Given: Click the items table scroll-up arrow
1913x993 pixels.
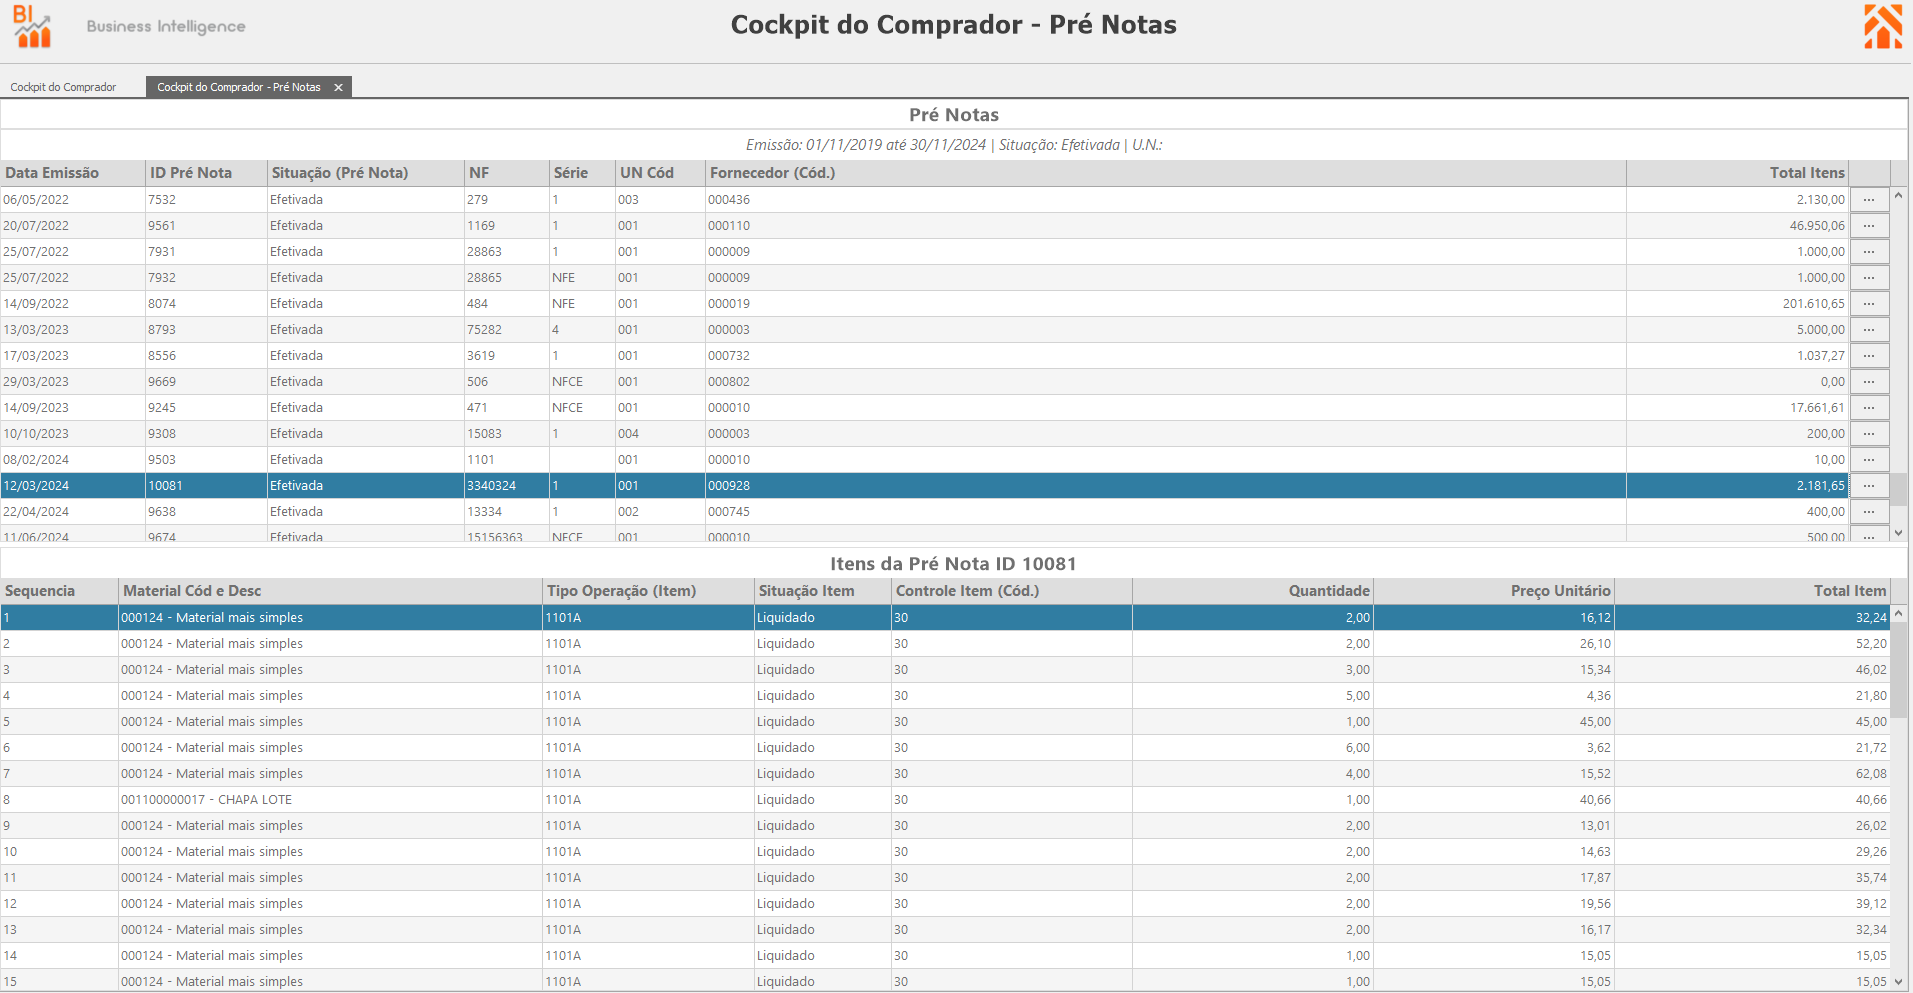Looking at the screenshot, I should pos(1898,613).
